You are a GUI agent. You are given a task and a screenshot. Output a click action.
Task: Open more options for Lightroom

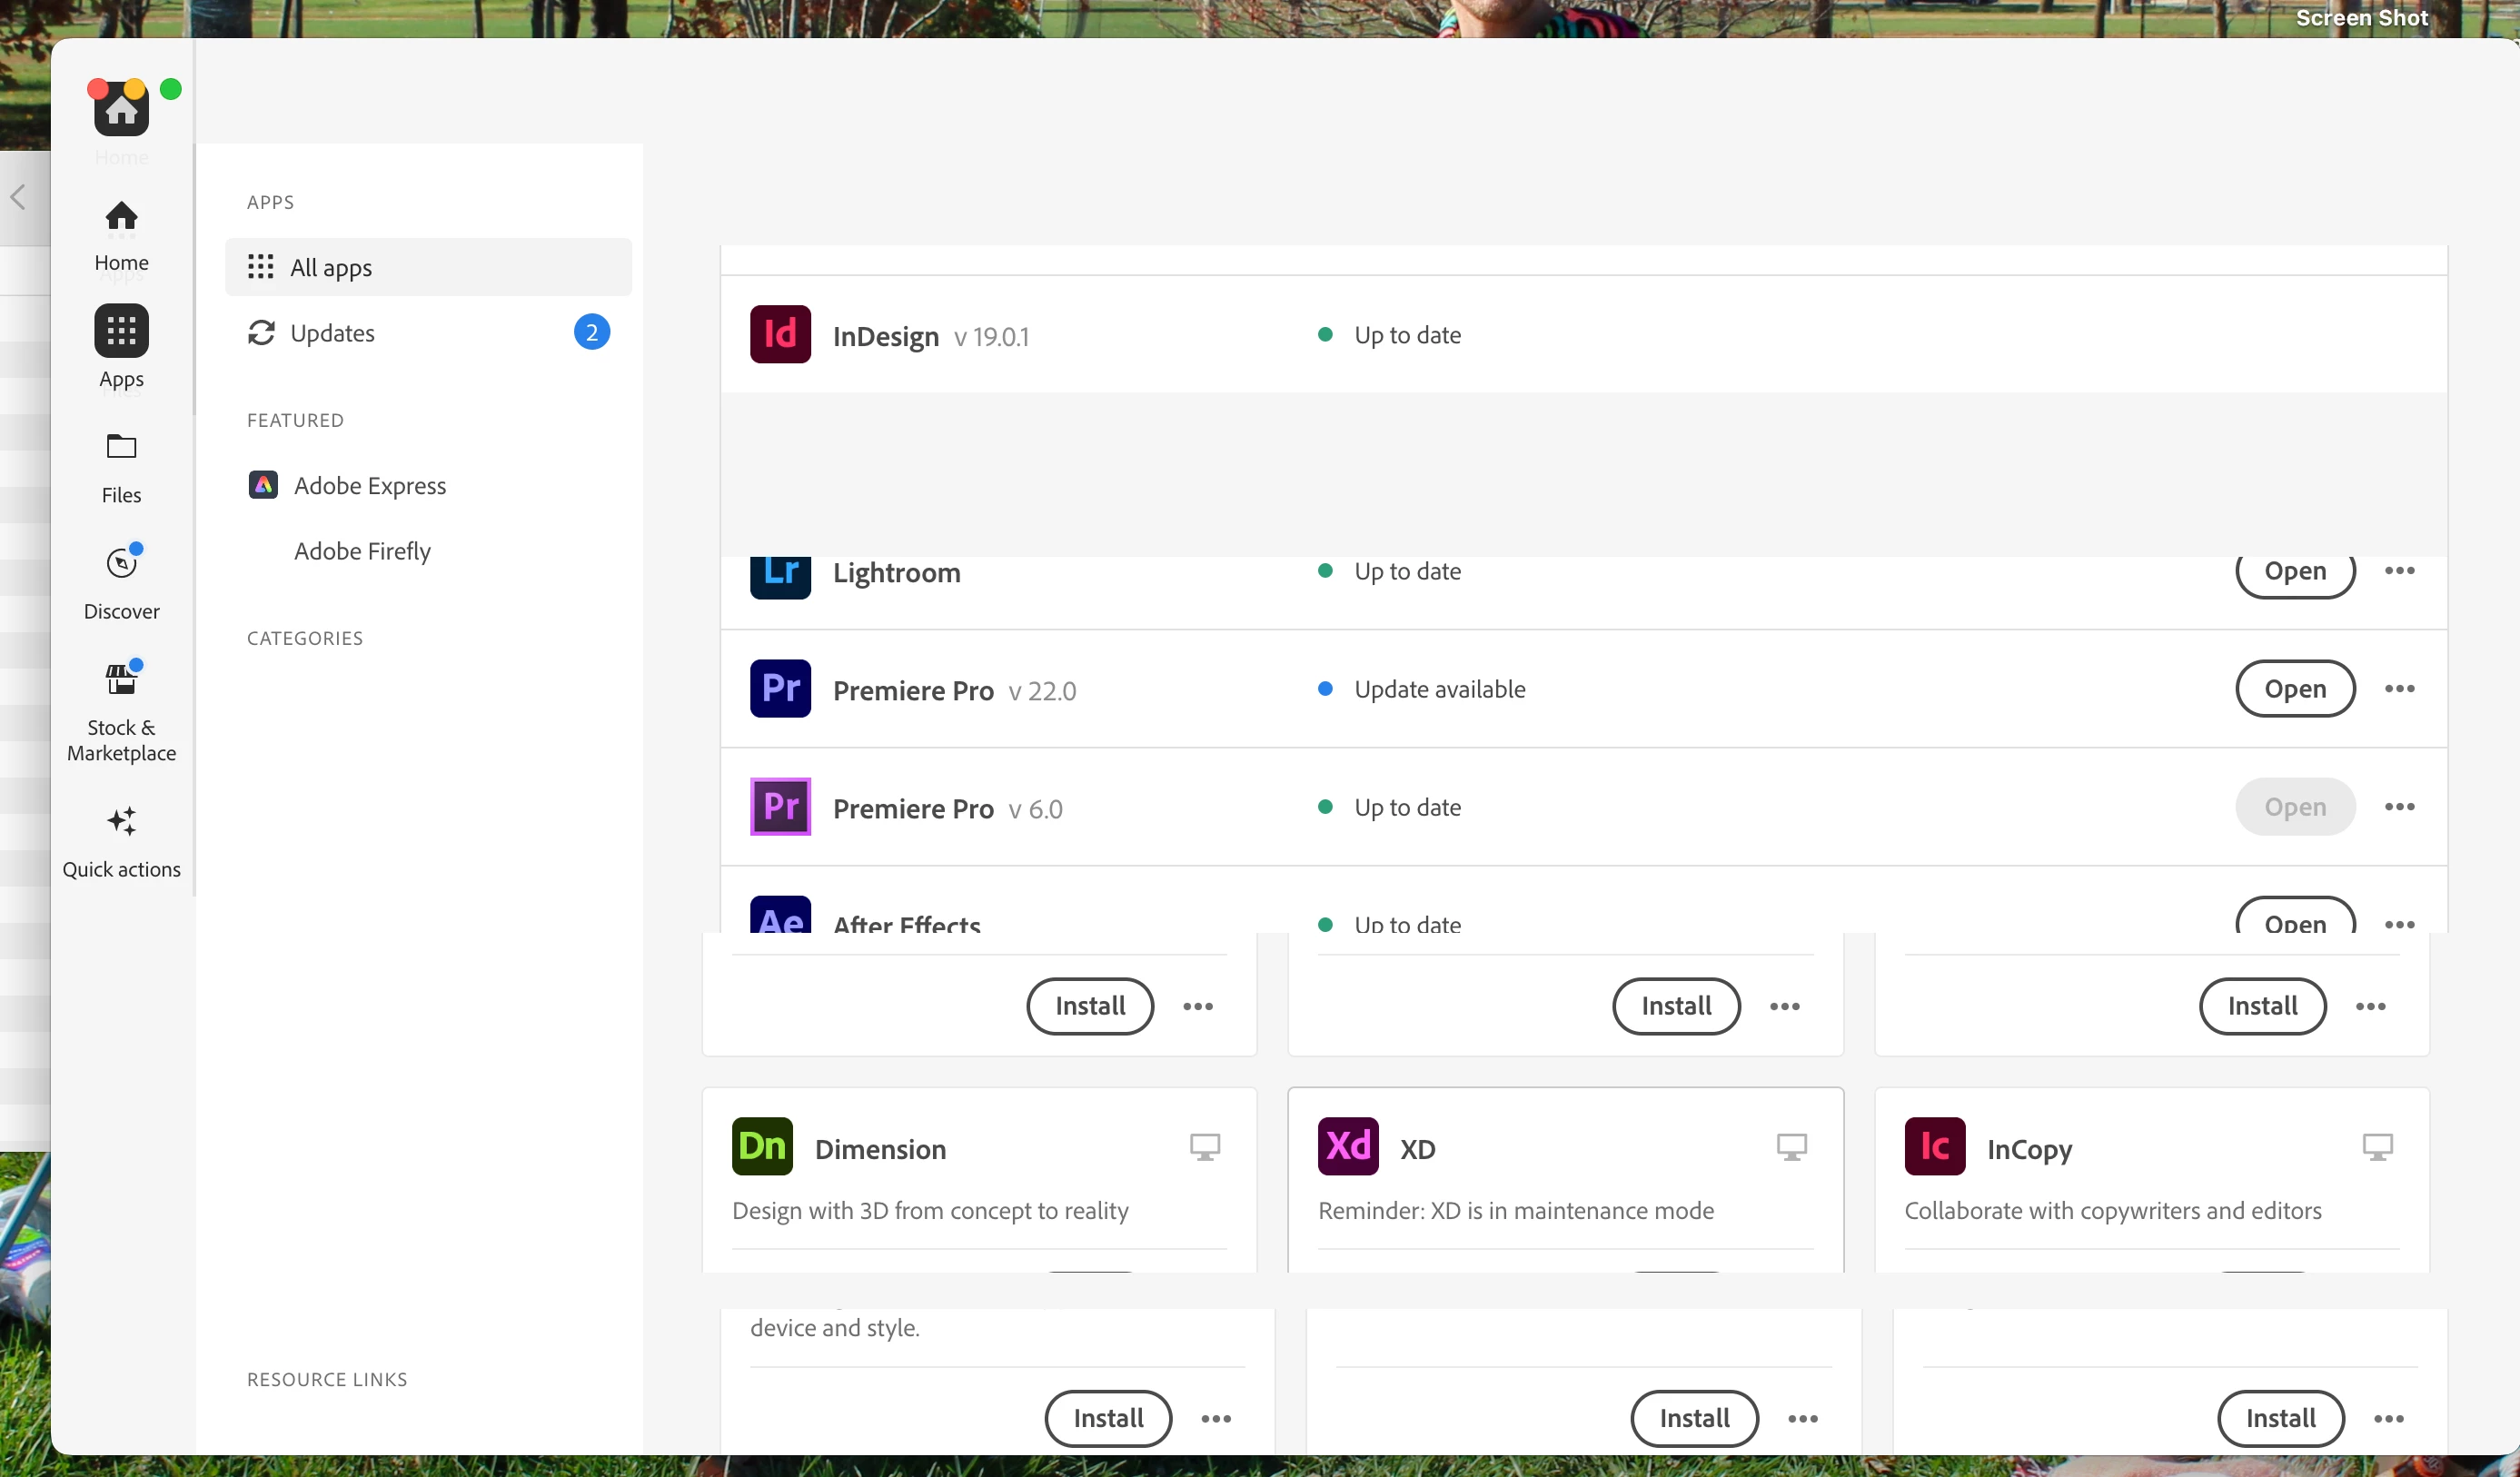2399,571
